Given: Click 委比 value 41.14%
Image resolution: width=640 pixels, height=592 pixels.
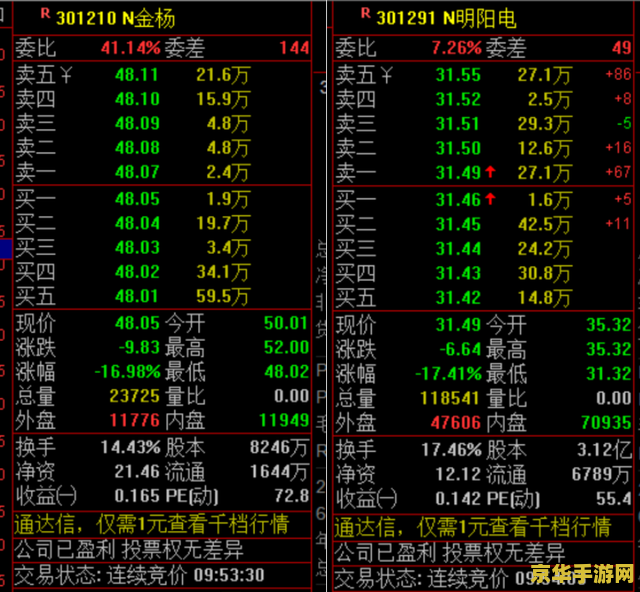Looking at the screenshot, I should click(131, 48).
